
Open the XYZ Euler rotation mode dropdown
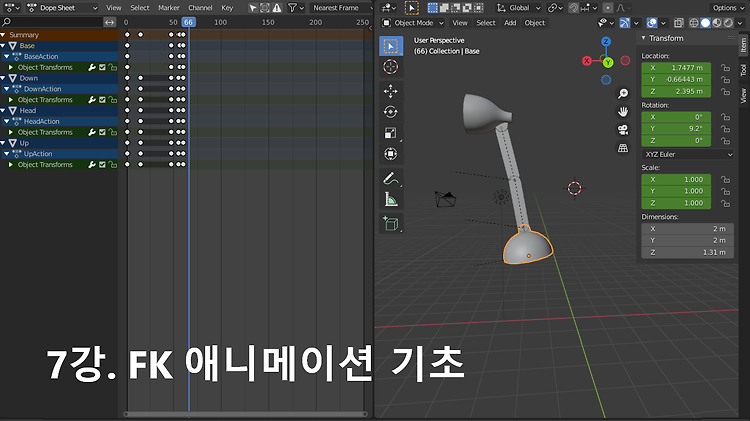tap(688, 154)
